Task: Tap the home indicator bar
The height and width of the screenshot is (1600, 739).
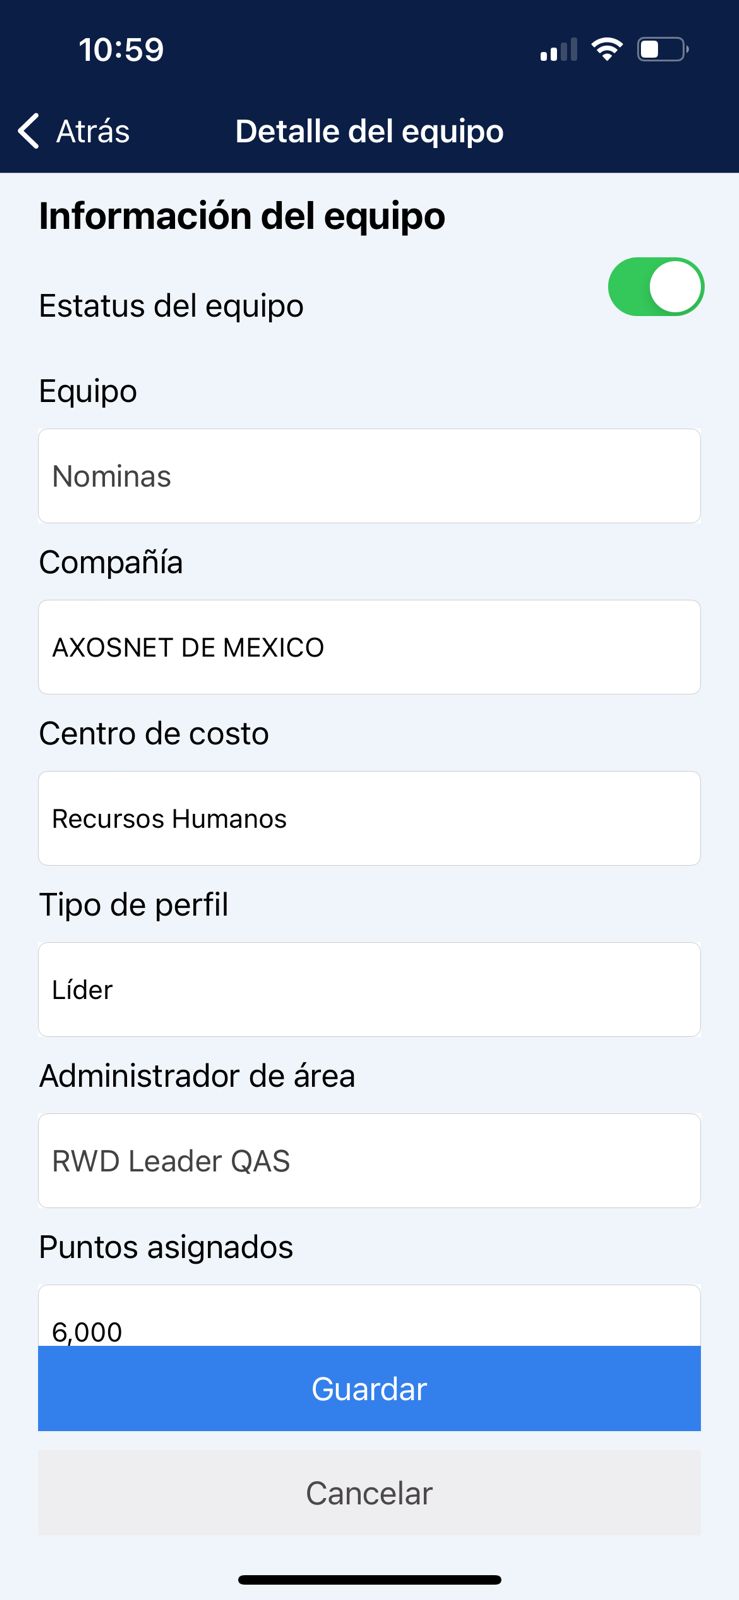Action: point(369,1580)
